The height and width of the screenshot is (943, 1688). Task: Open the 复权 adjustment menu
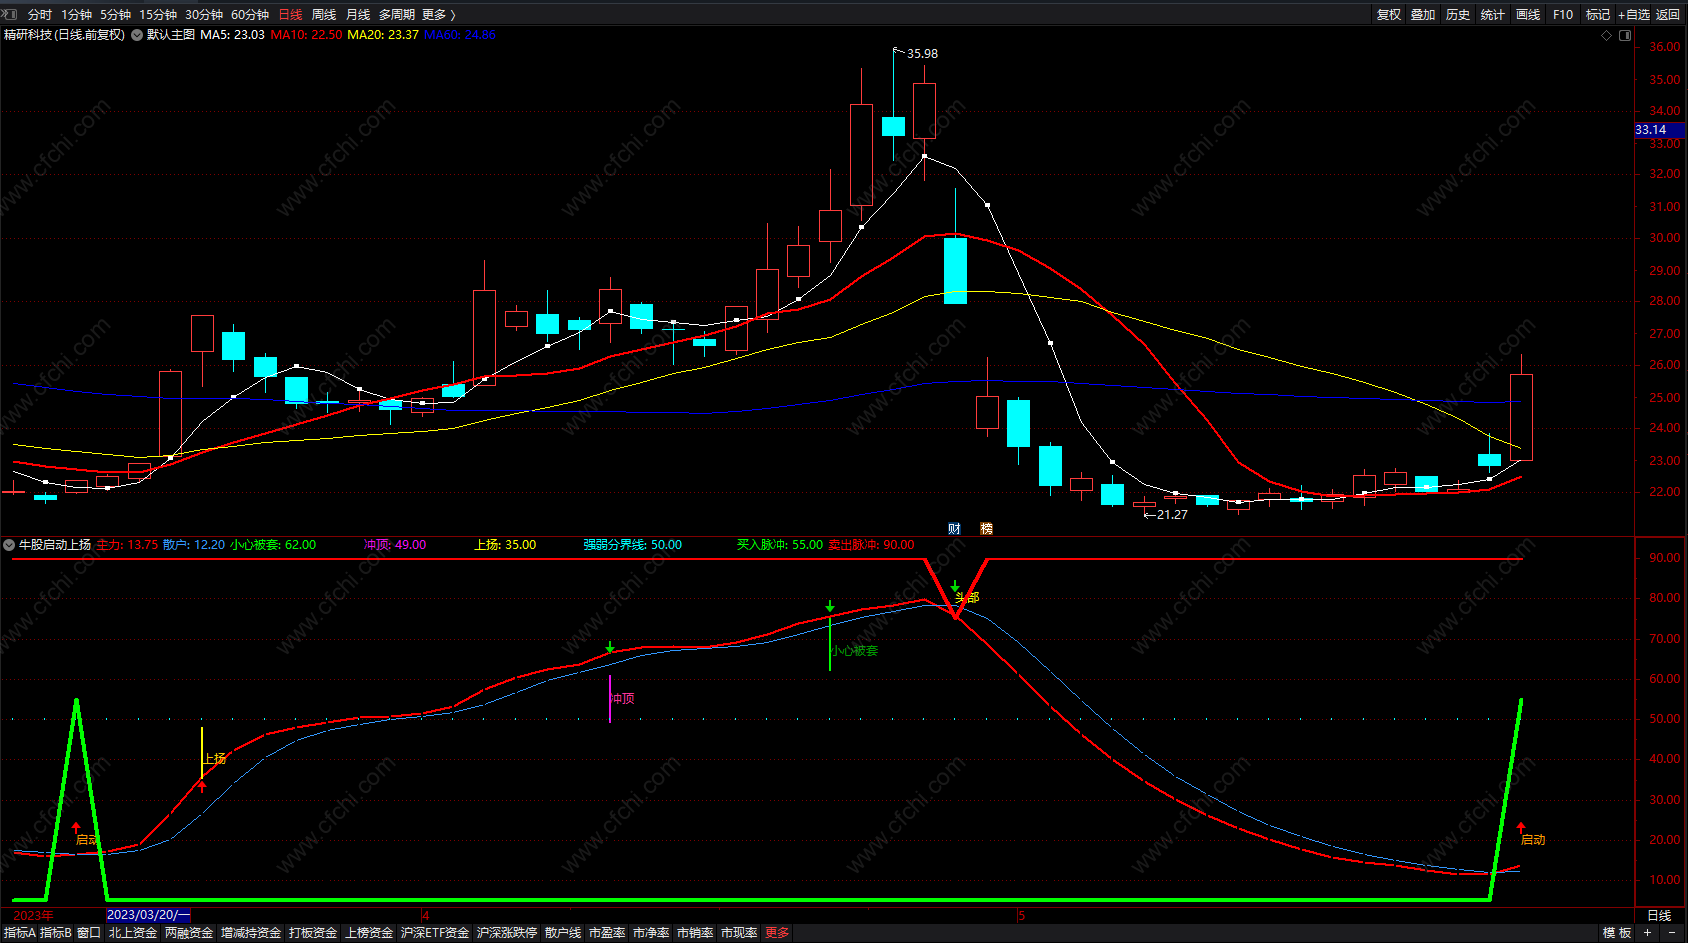pyautogui.click(x=1389, y=15)
